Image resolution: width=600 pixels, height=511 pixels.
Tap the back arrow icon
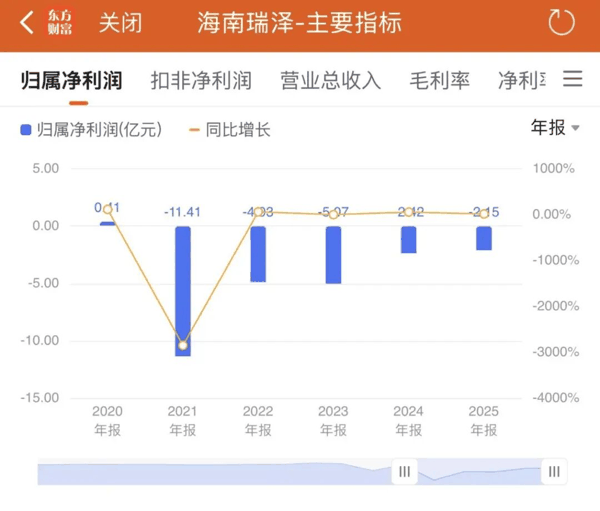26,23
